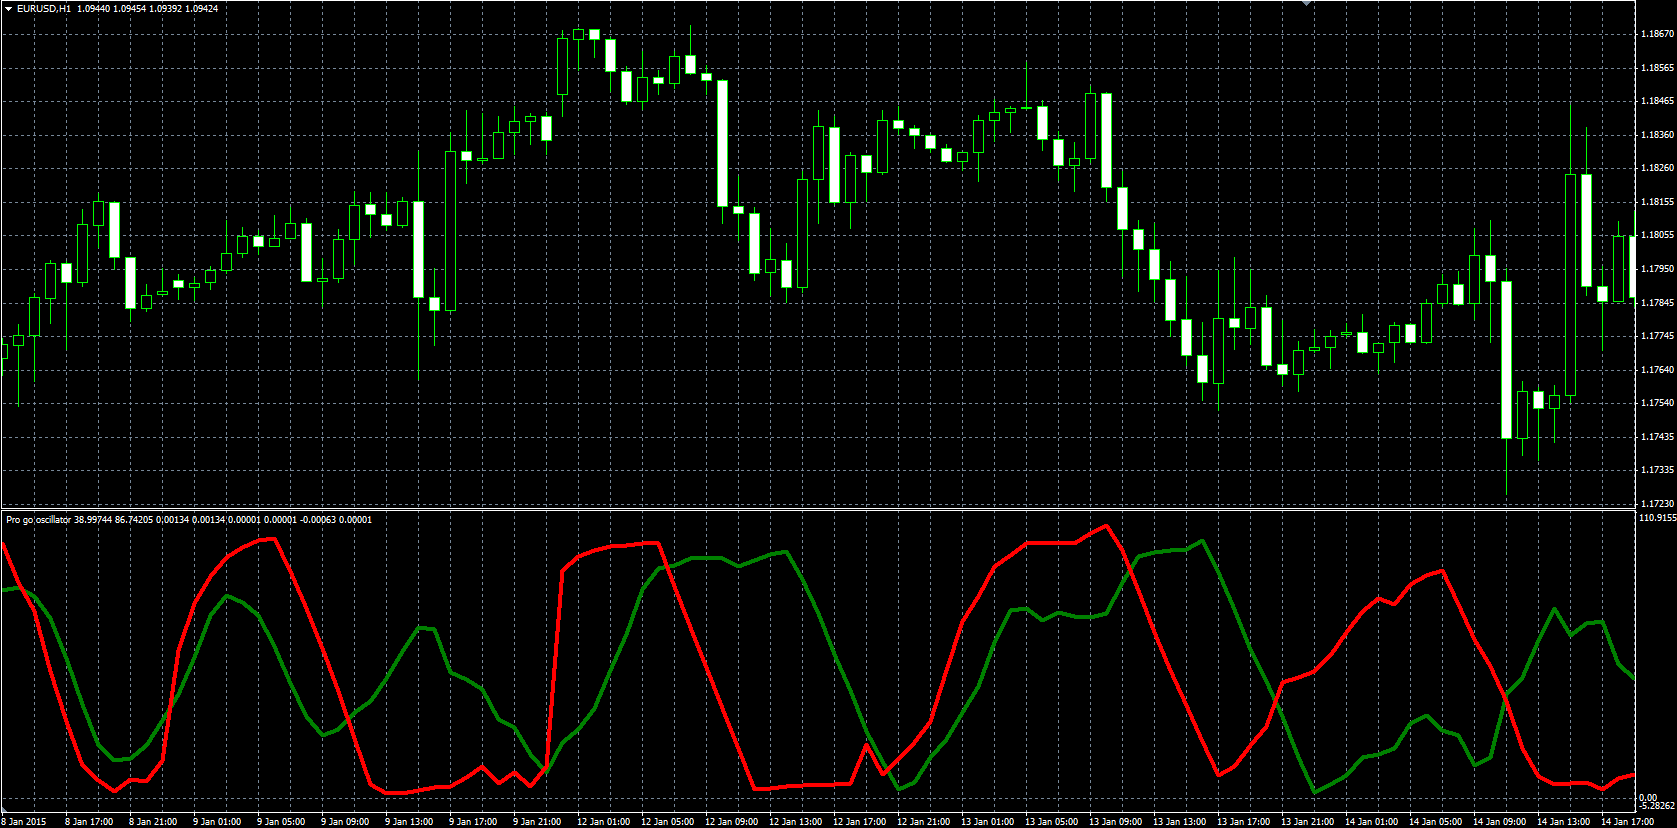Click the 12 Jan 01:00 time label
Screen dimensions: 1677x828
604,822
